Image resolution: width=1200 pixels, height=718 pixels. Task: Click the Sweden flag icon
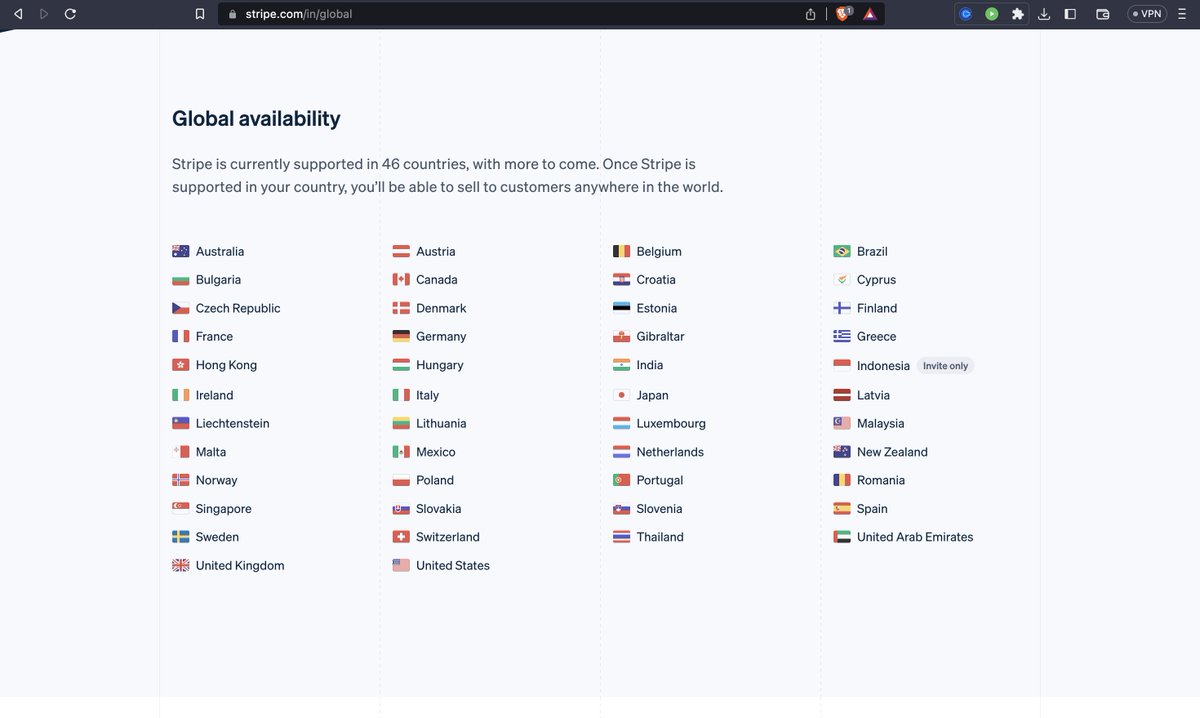click(x=181, y=537)
